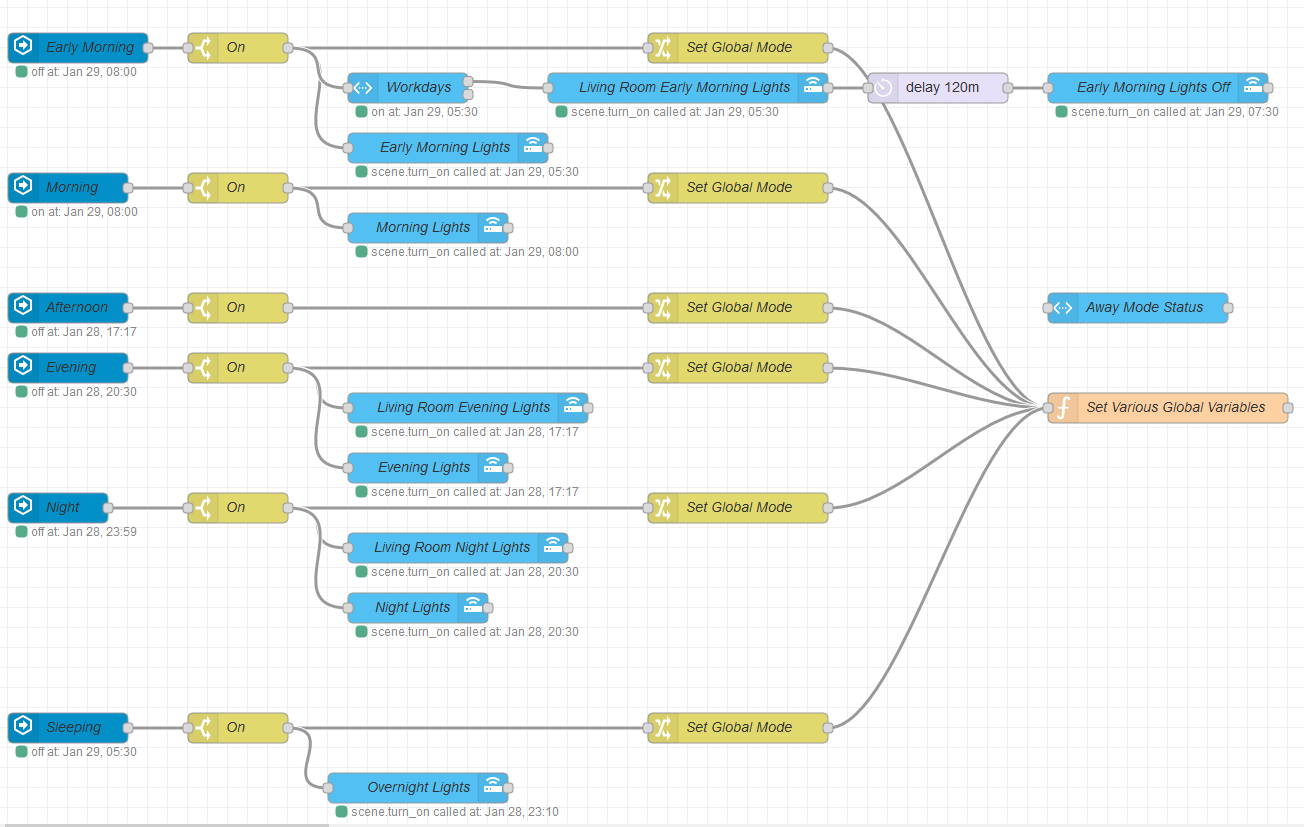Viewport: 1304px width, 827px height.
Task: Click the change icon on Morning's Set Global Mode node
Action: (663, 187)
